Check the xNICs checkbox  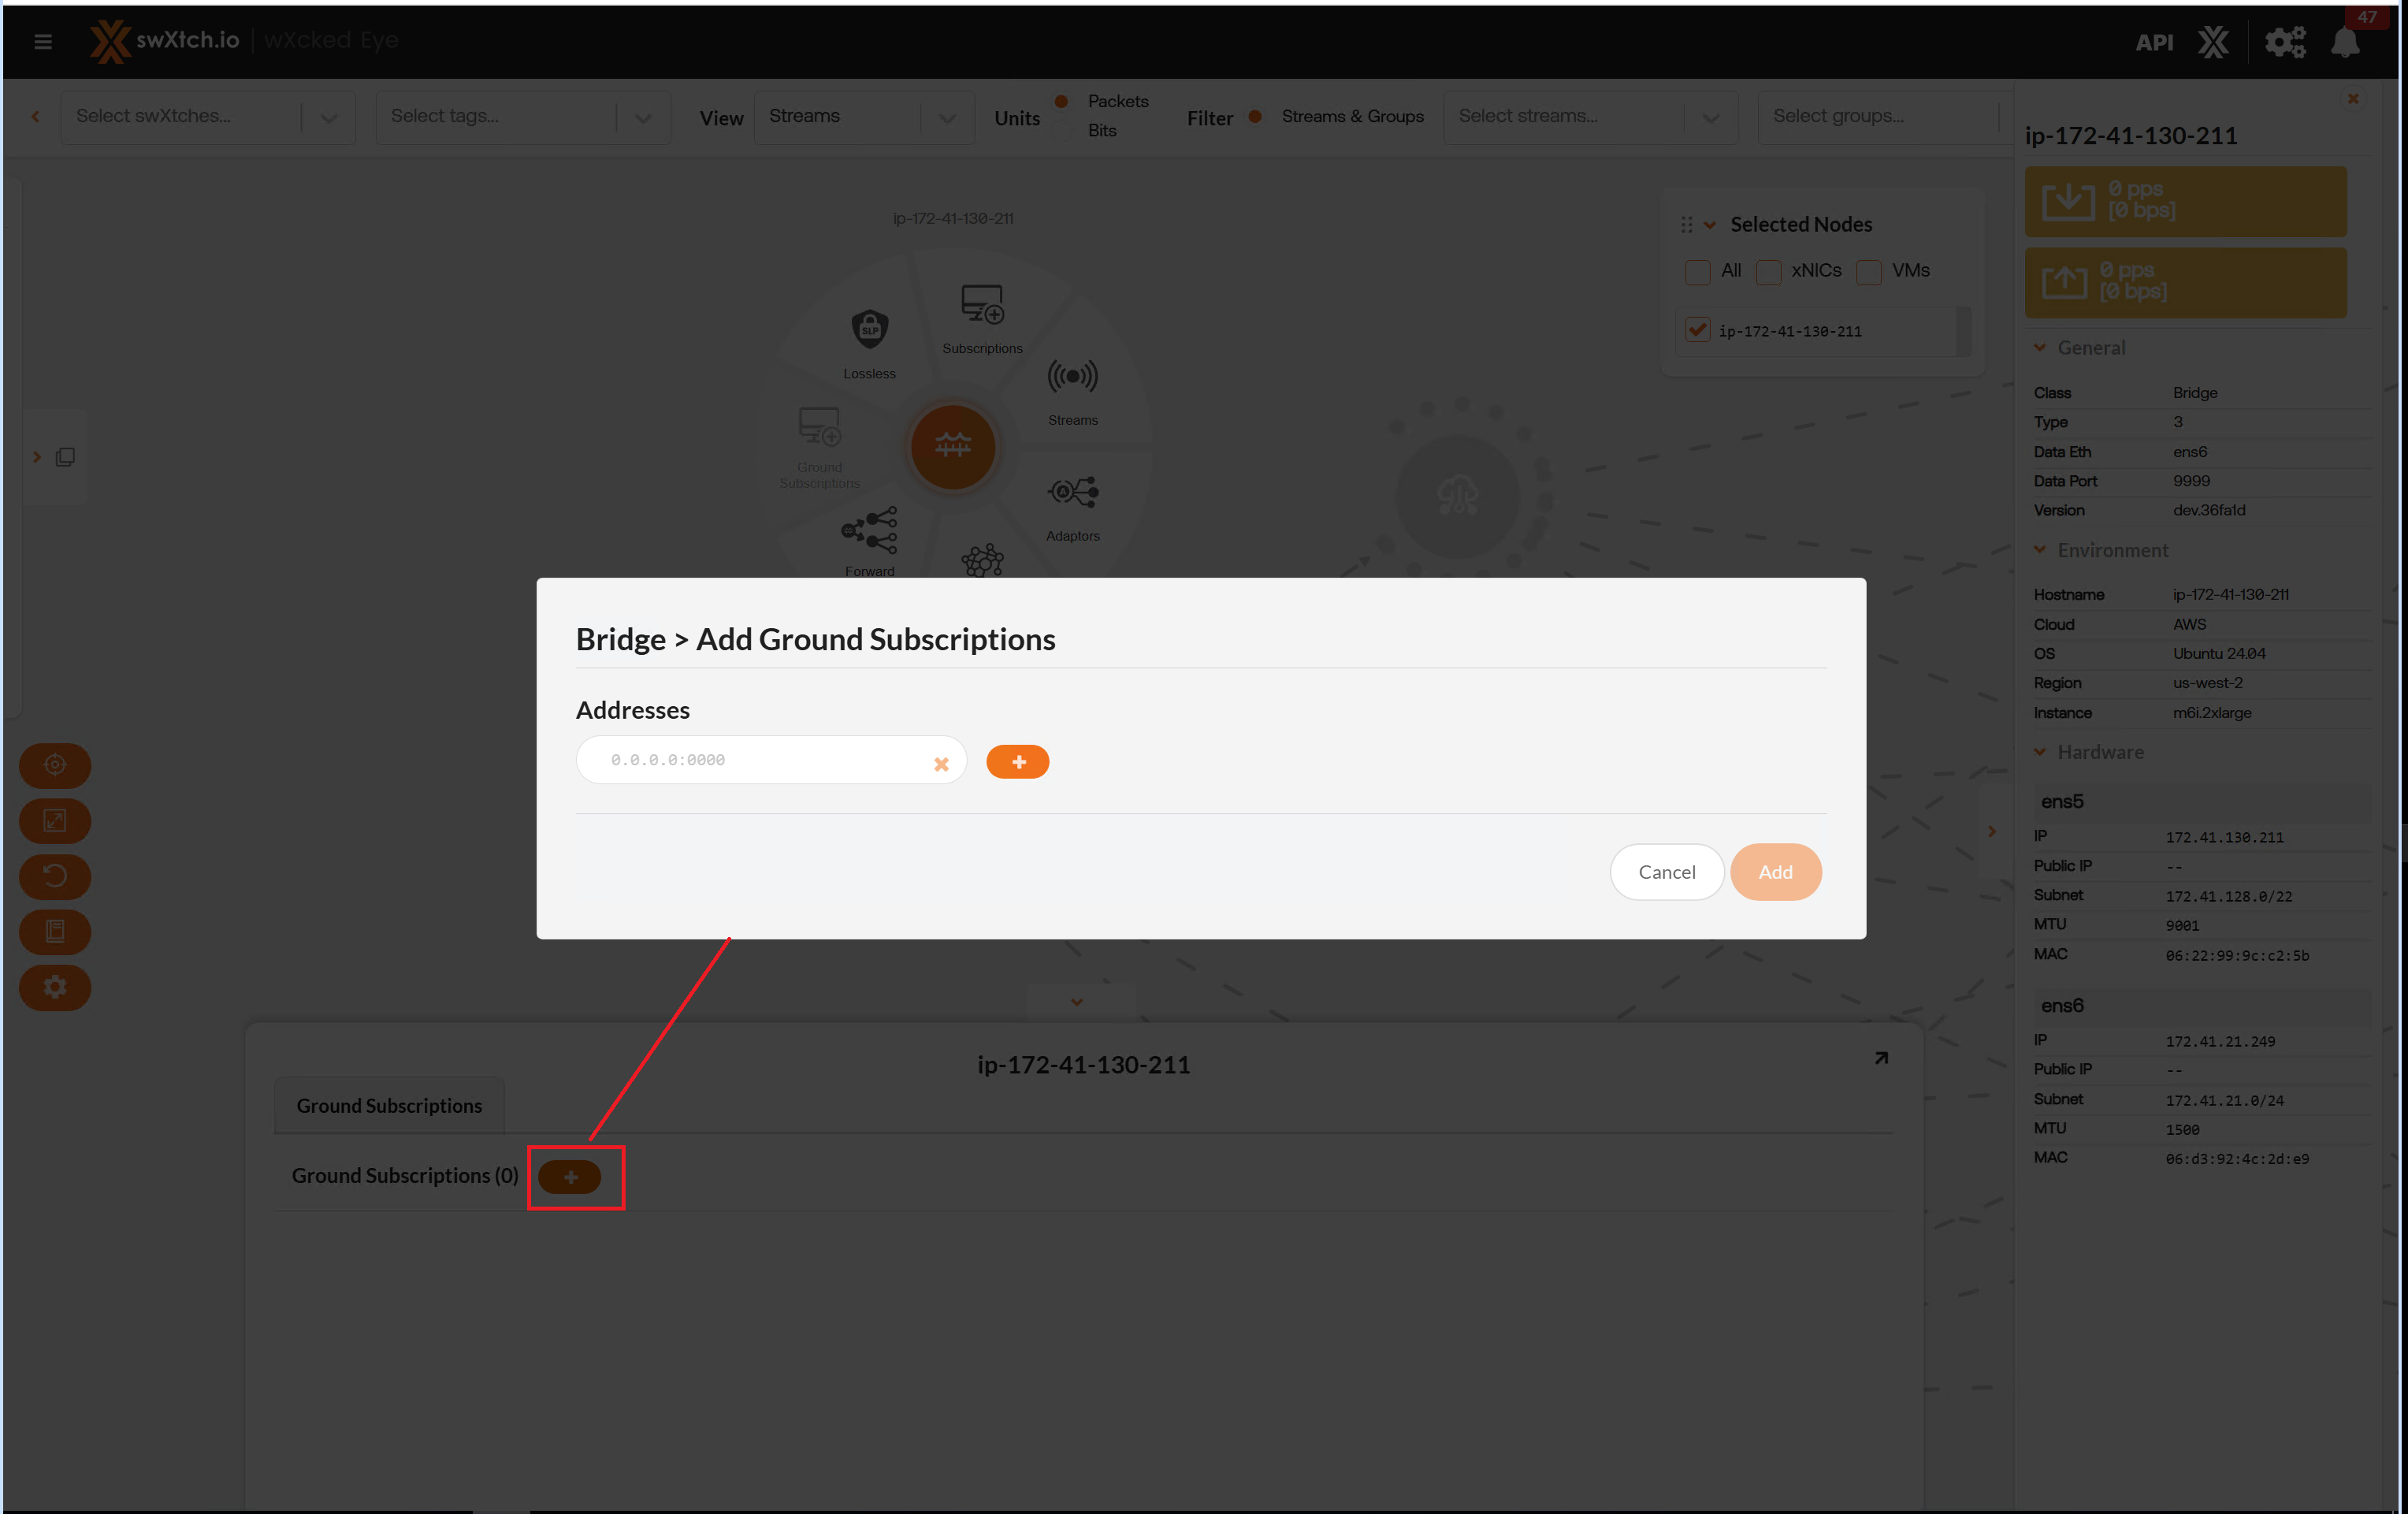coord(1769,272)
